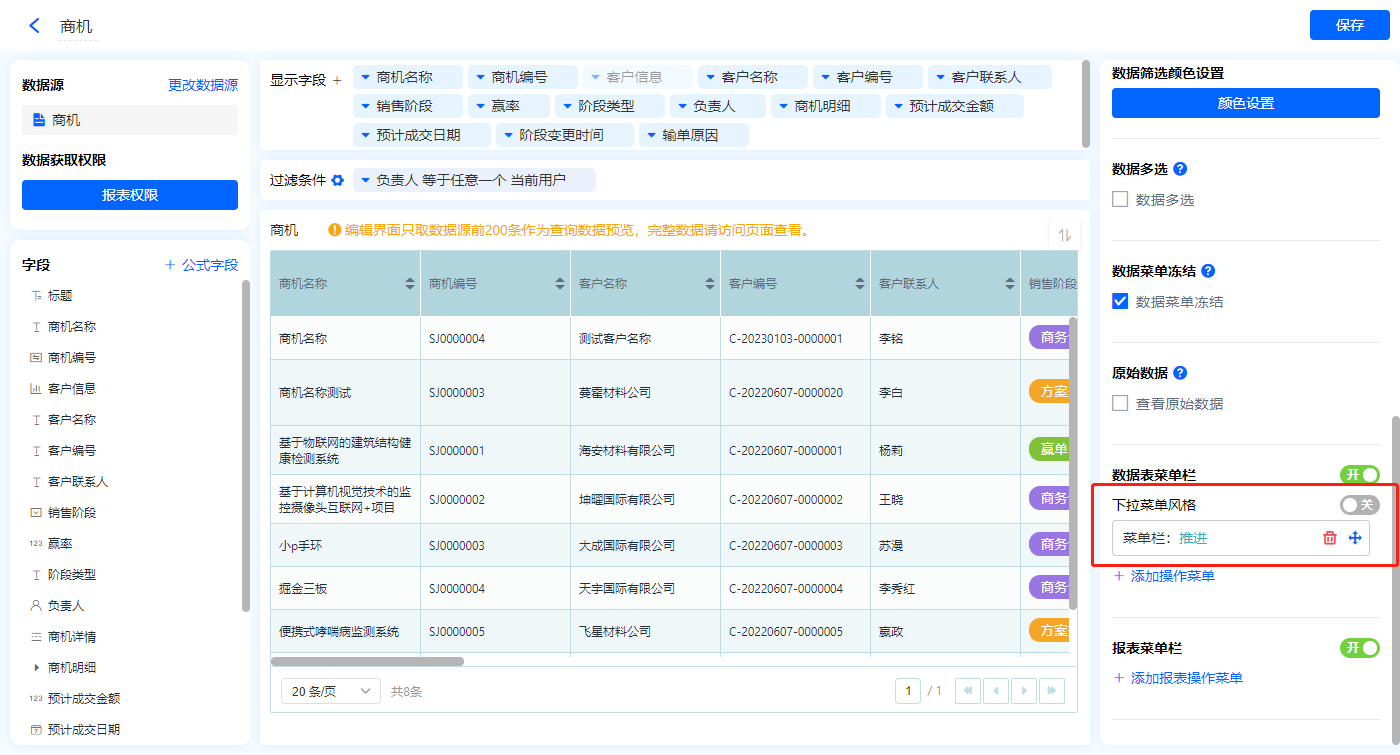1400x755 pixels.
Task: Click the help icon next to 数据多选
Action: (x=1180, y=169)
